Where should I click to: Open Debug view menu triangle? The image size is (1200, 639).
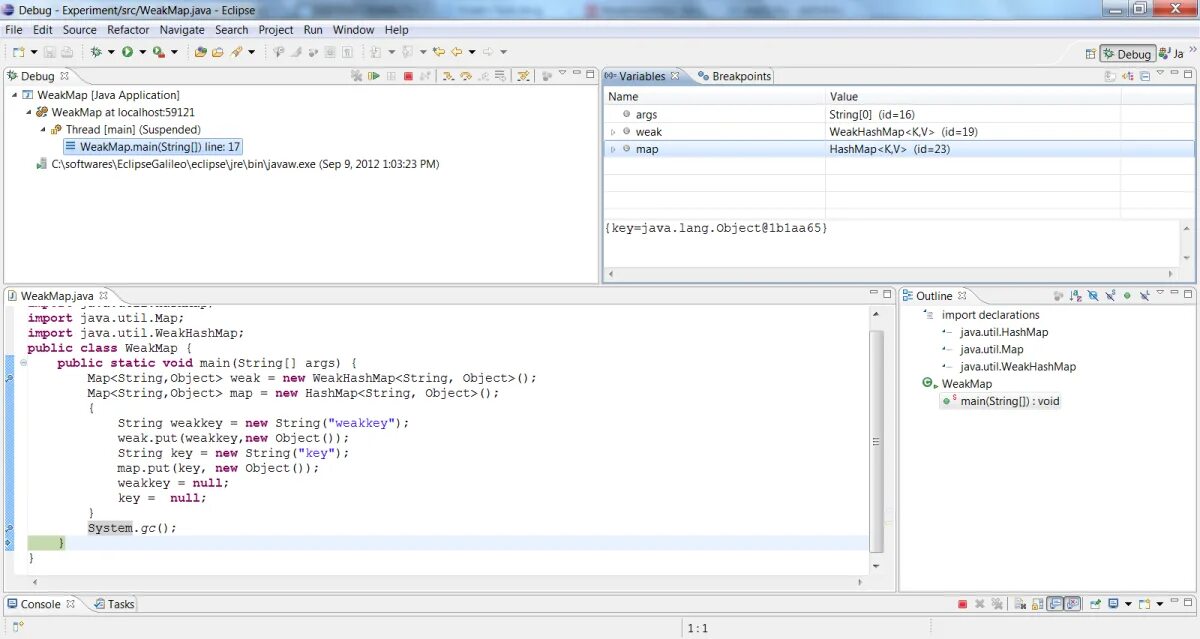point(562,73)
